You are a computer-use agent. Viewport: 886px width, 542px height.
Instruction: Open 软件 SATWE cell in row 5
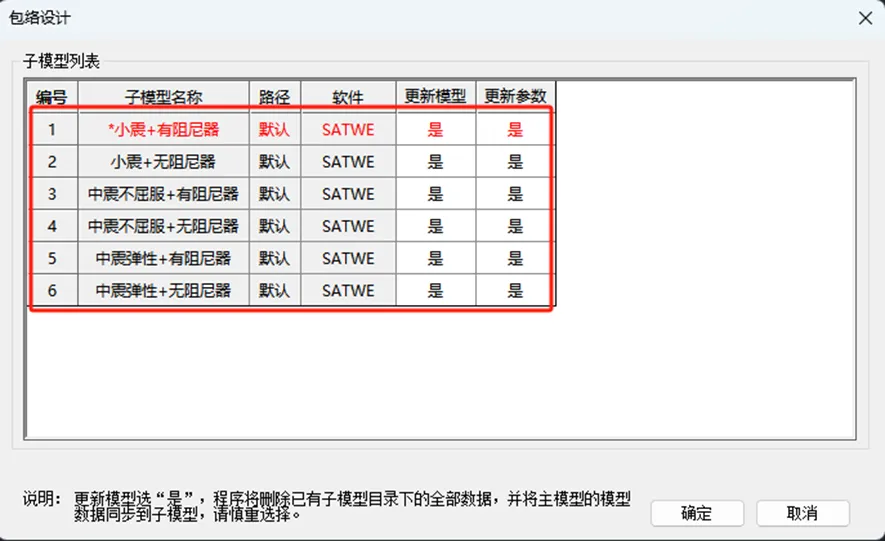point(348,258)
